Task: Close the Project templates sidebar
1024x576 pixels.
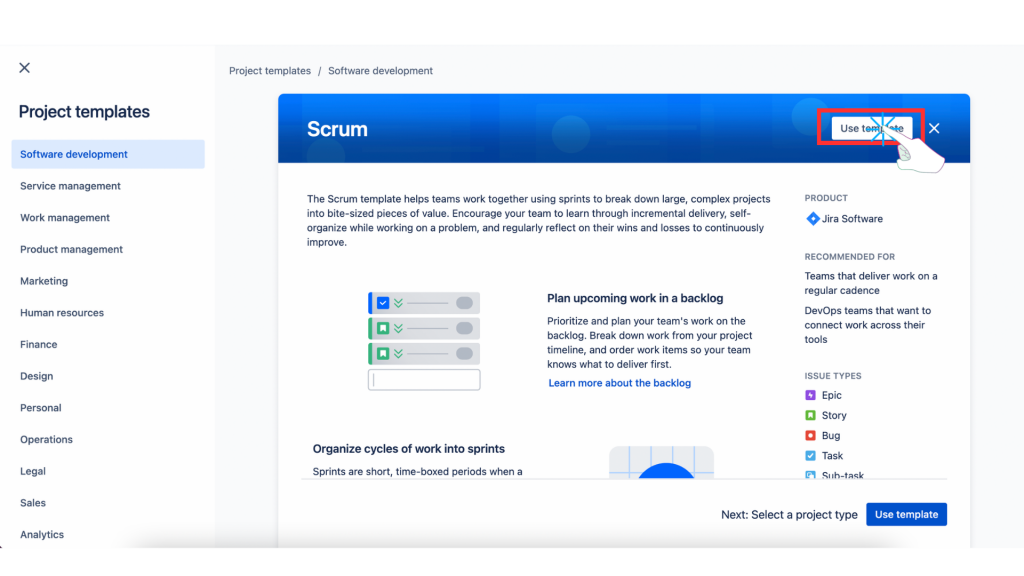Action: pos(25,68)
